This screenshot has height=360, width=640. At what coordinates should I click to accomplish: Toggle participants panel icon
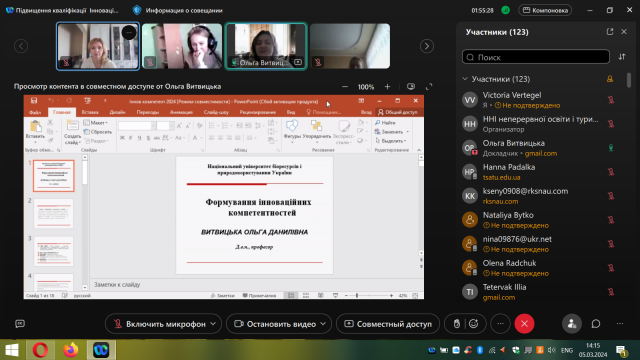click(x=572, y=324)
